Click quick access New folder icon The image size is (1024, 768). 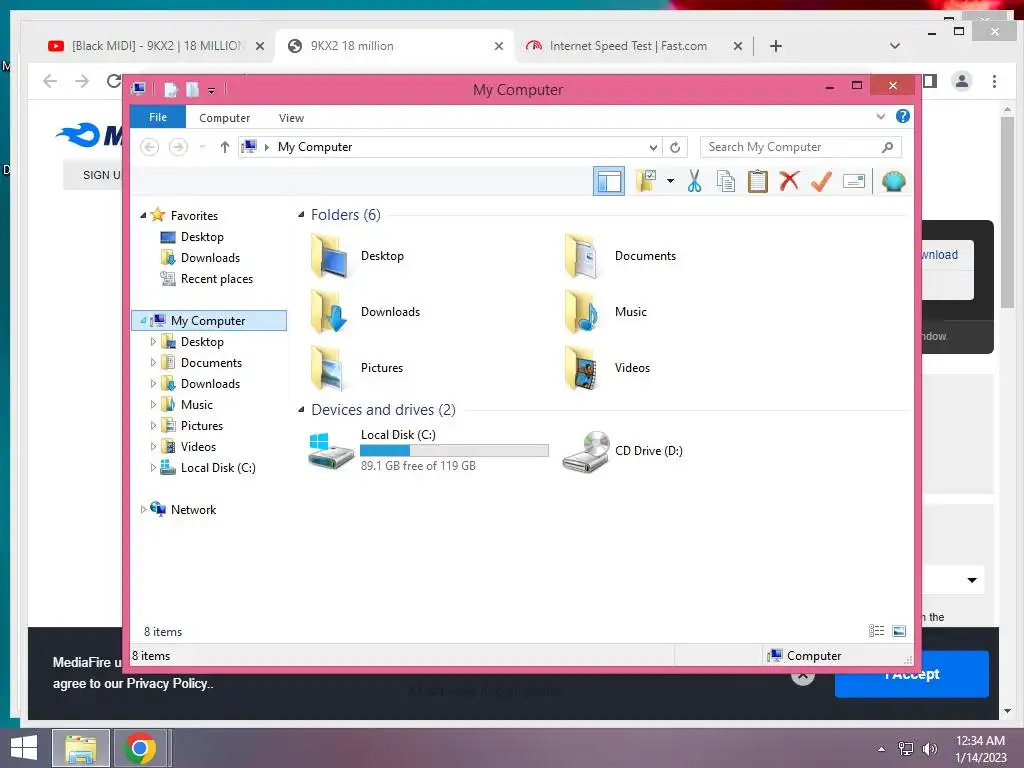(x=192, y=89)
